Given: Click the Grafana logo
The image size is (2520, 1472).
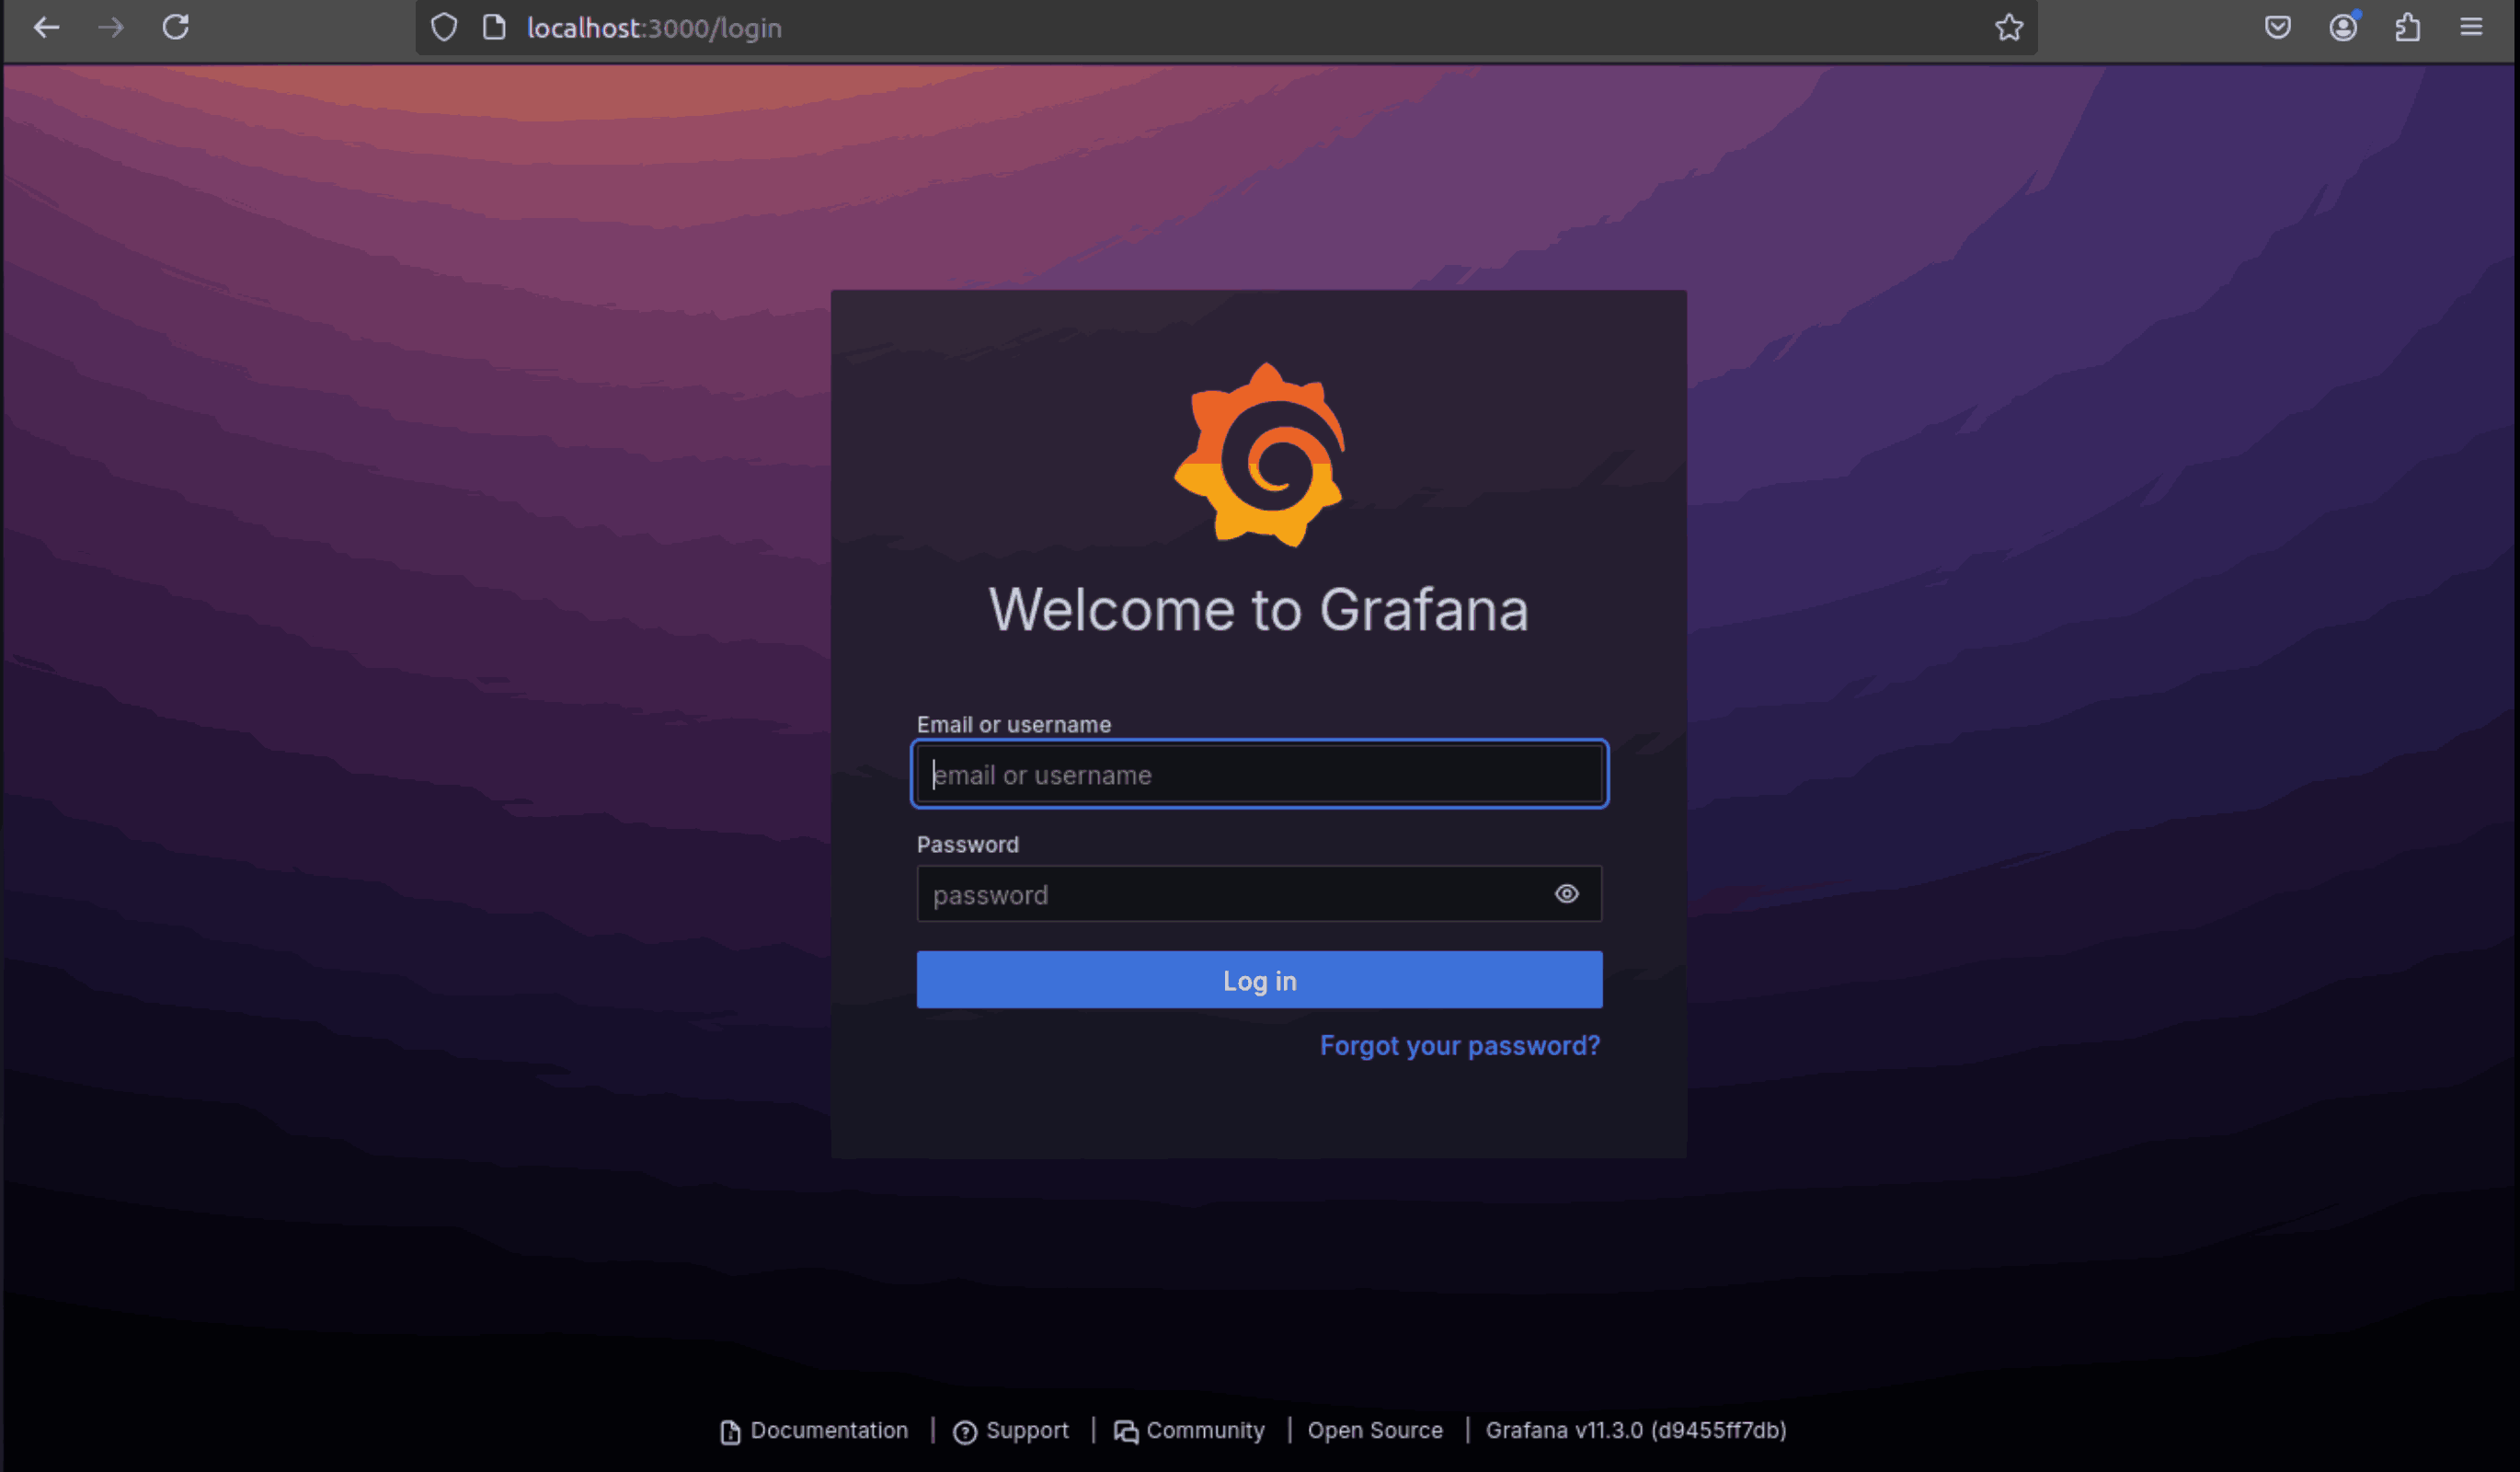Looking at the screenshot, I should coord(1259,455).
